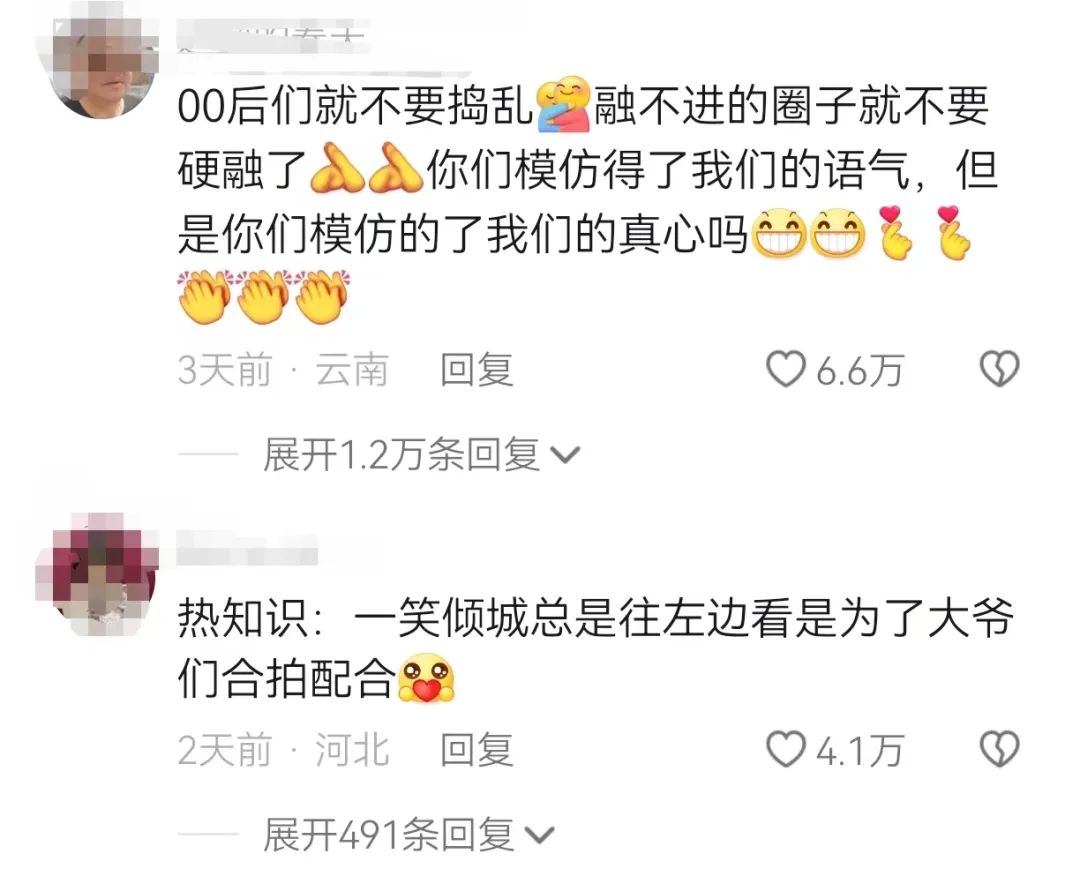Screen dimensions: 1080x884
Task: Click the grinning face emojis in first comment
Action: point(808,233)
